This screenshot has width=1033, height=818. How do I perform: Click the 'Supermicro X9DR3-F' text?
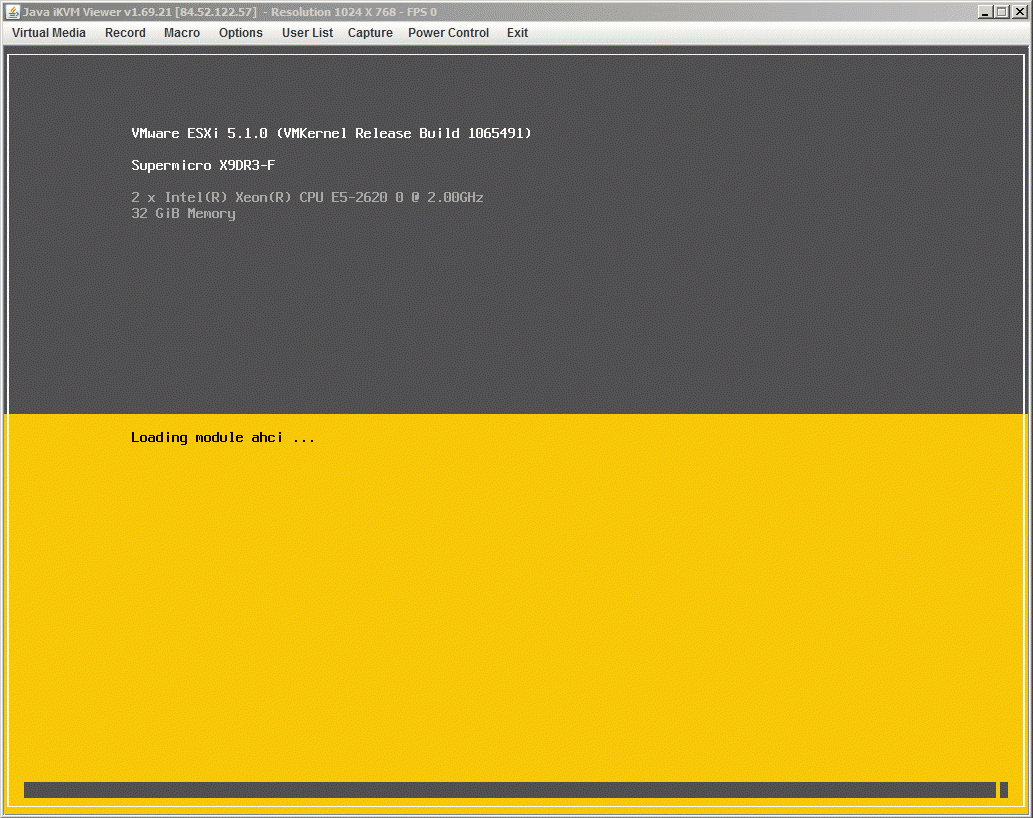pos(203,165)
